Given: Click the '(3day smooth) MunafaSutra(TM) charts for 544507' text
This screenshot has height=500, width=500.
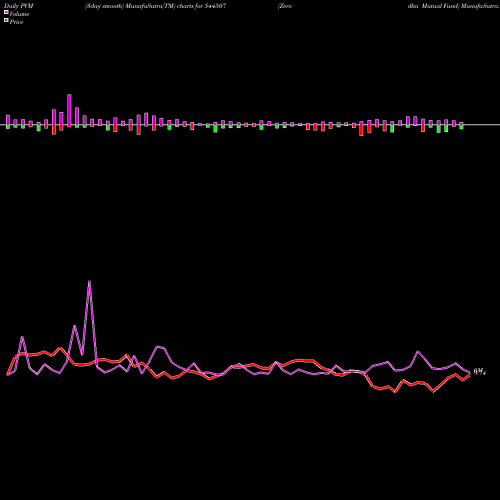Looking at the screenshot, I should tap(156, 6).
